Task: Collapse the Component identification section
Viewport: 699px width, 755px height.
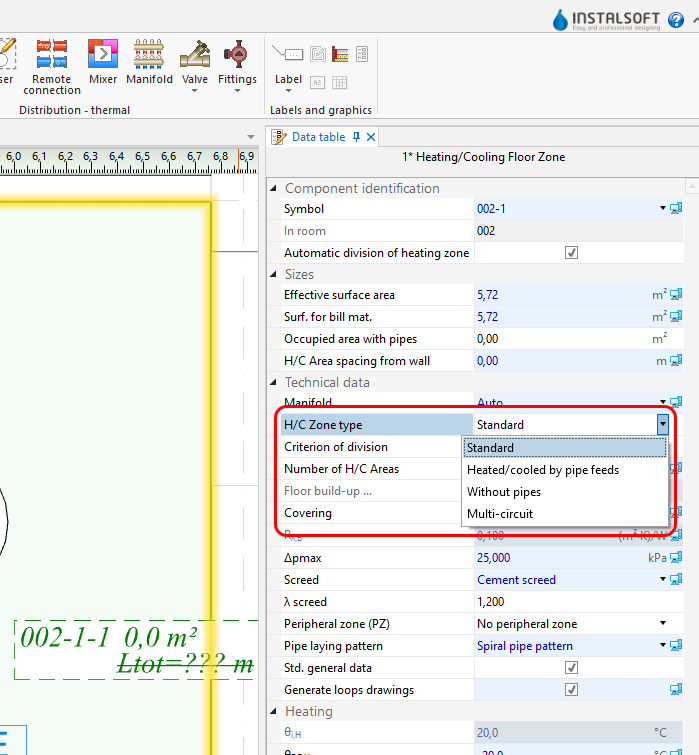Action: pos(276,188)
